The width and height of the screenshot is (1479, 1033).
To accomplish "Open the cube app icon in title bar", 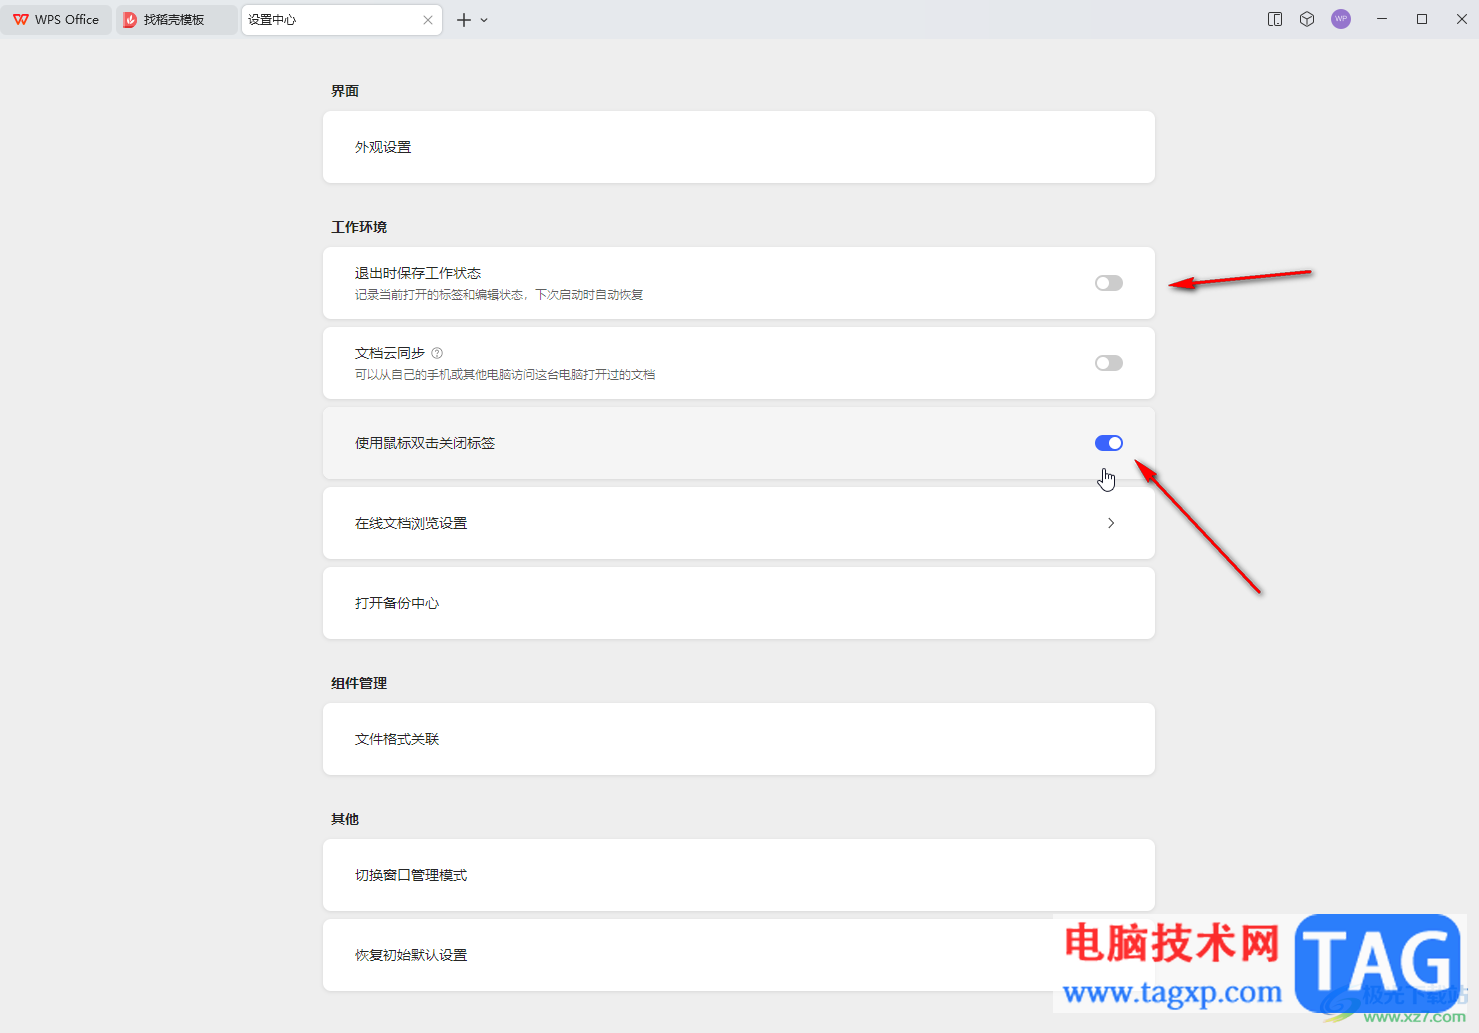I will click(x=1307, y=19).
